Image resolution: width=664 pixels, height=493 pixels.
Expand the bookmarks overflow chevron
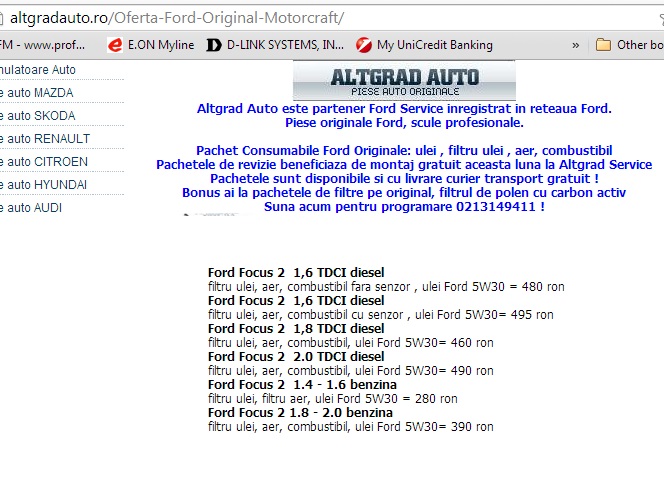click(575, 45)
